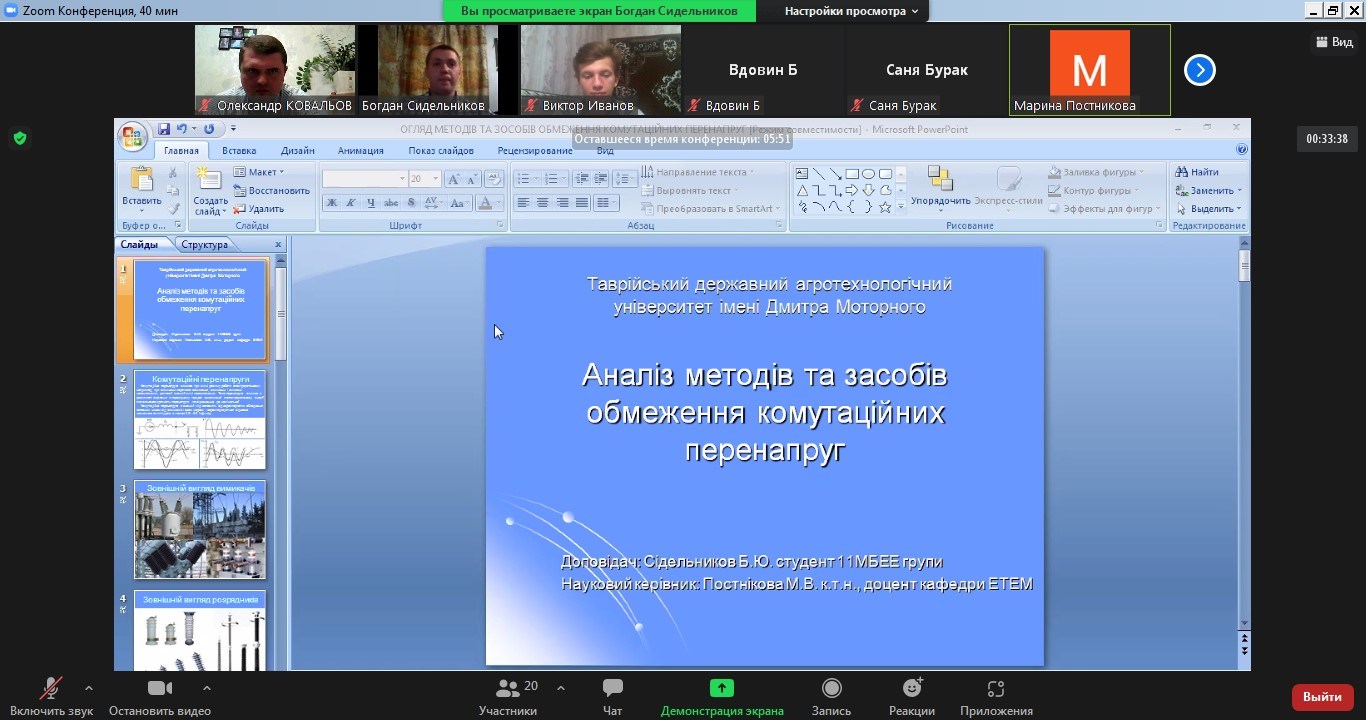Clear formatting with the eraser icon
The width and height of the screenshot is (1366, 720).
coord(494,179)
